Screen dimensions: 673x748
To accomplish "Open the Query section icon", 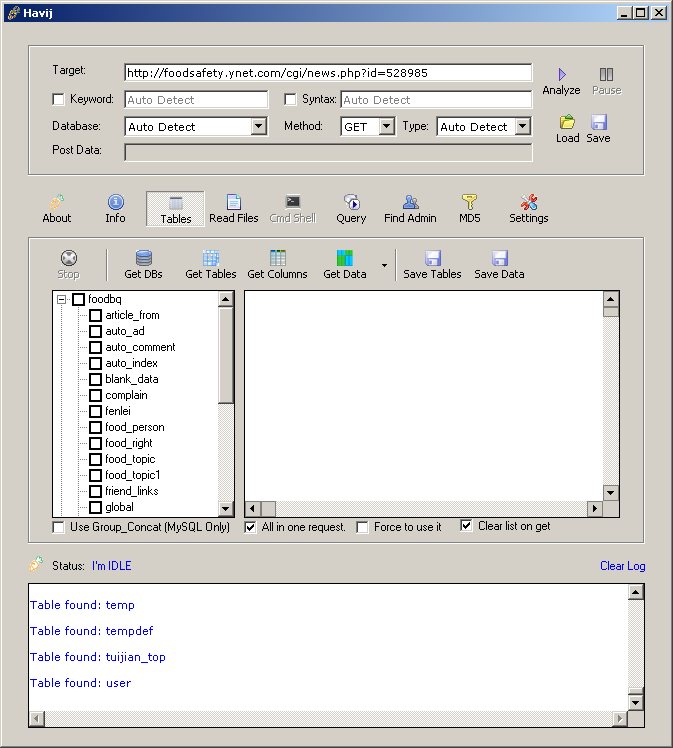I will (352, 202).
